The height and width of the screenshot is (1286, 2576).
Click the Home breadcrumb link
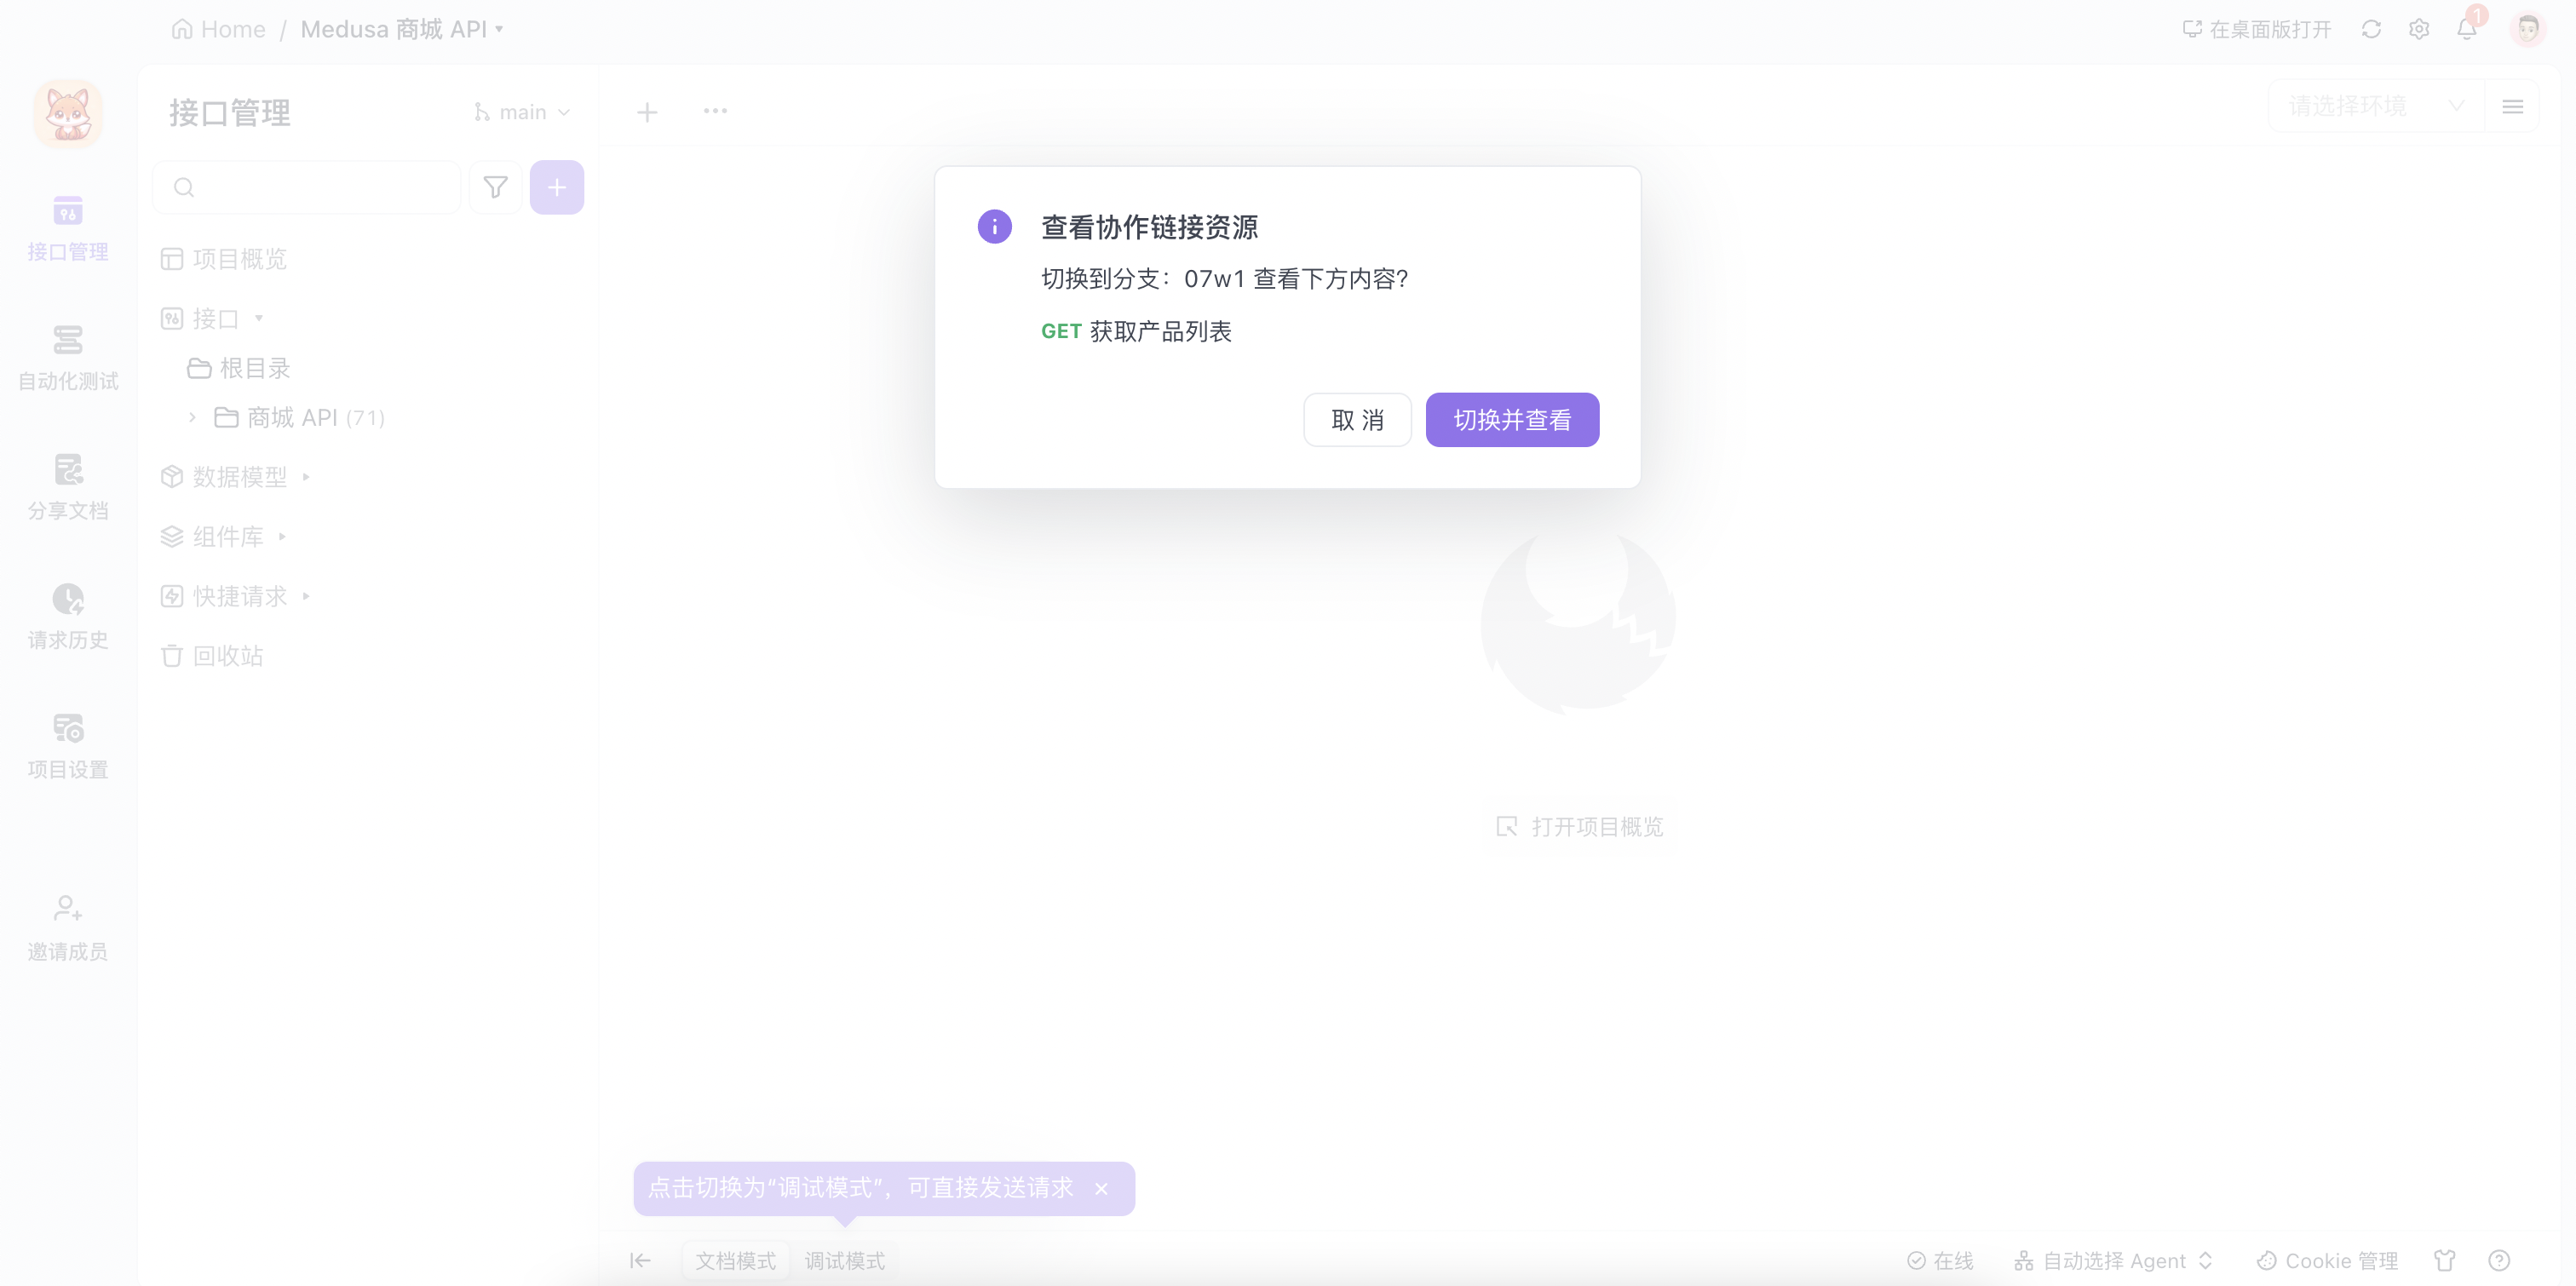218,29
